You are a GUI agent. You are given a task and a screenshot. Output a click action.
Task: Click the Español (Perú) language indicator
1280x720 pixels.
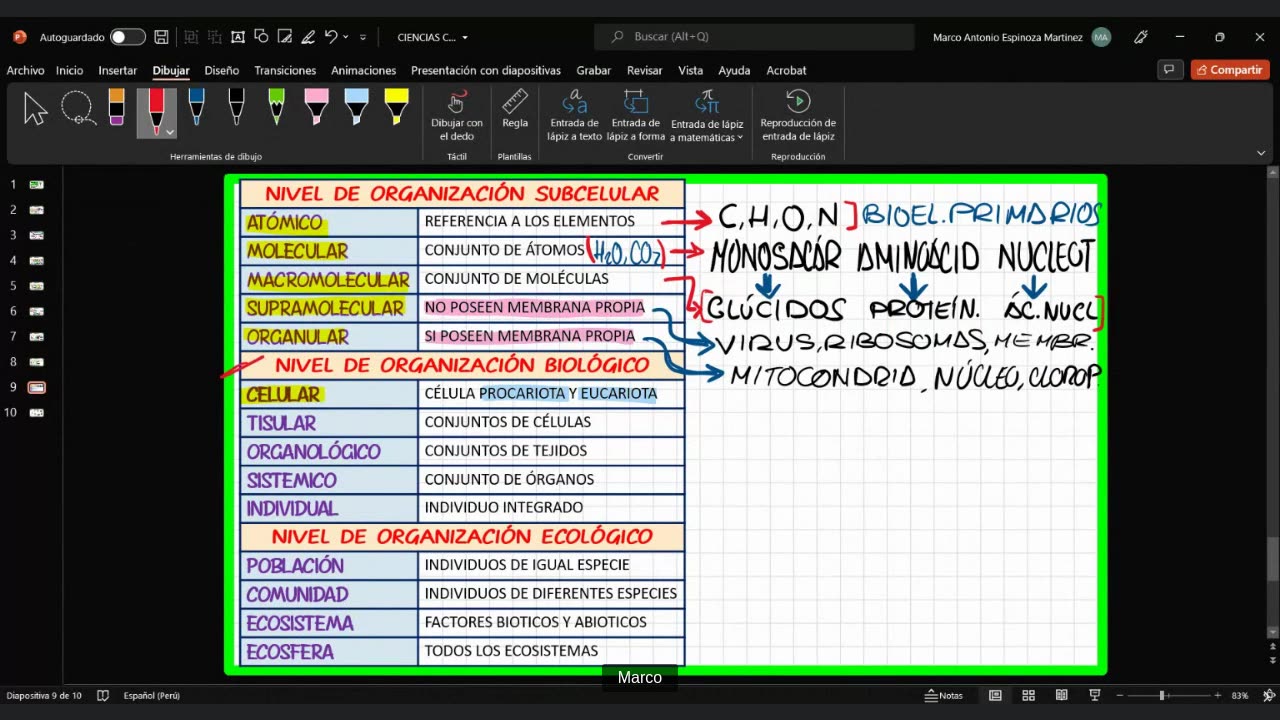pyautogui.click(x=151, y=695)
